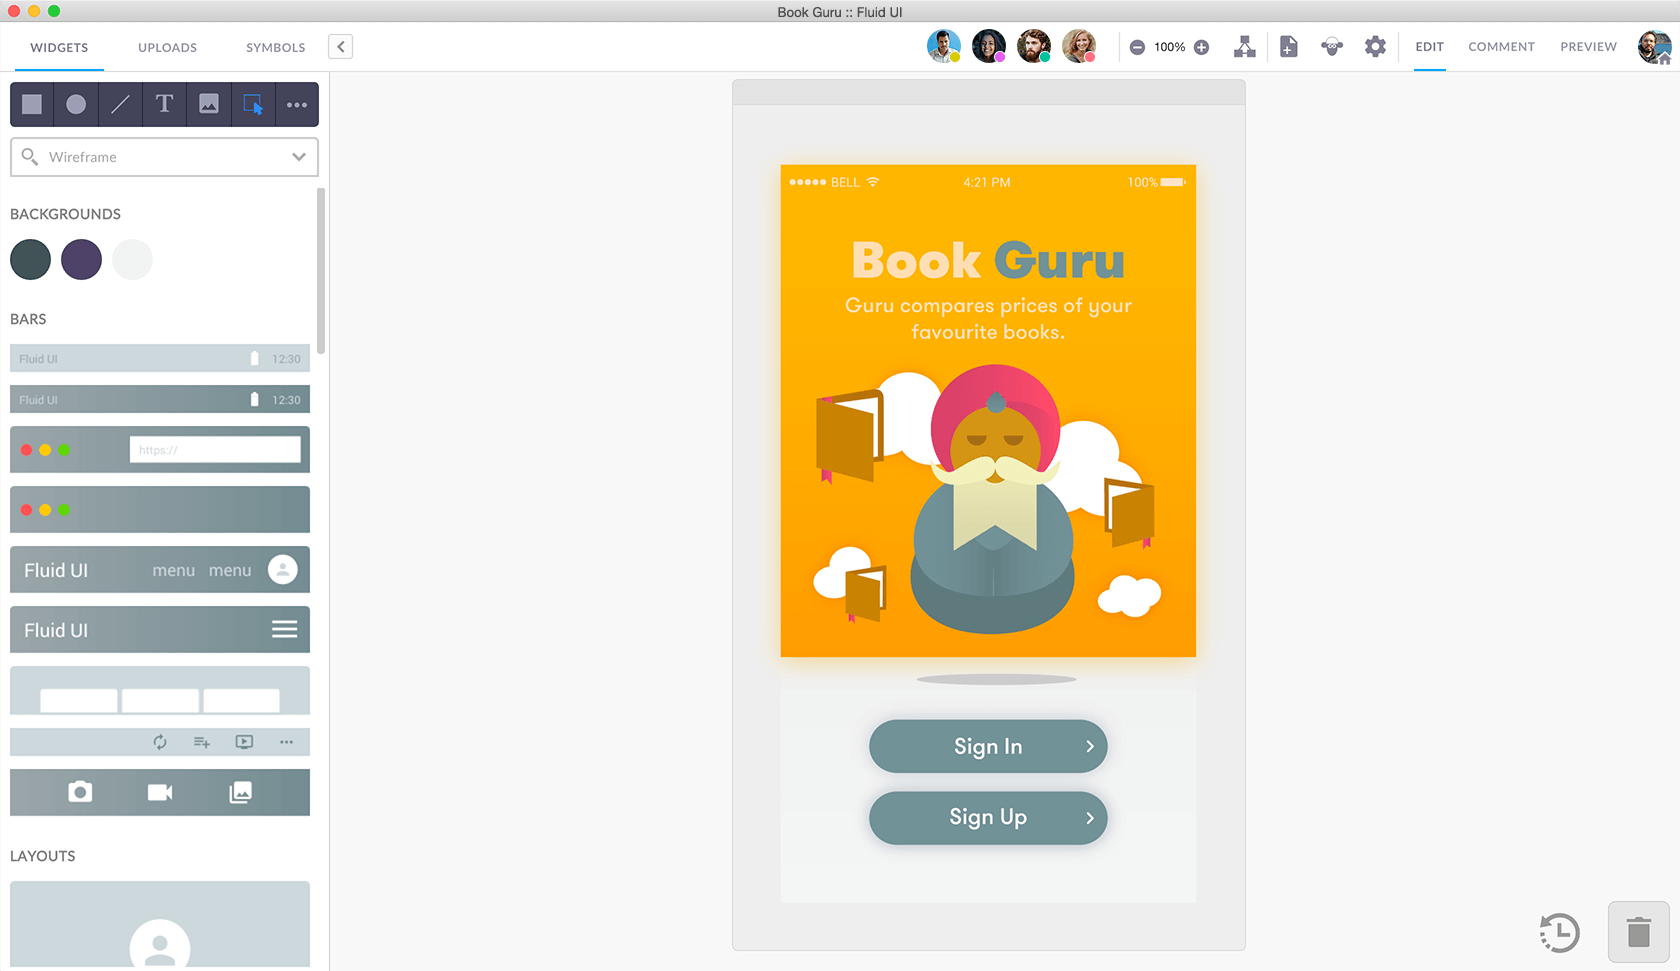Pick the purple background swatch

coord(81,260)
